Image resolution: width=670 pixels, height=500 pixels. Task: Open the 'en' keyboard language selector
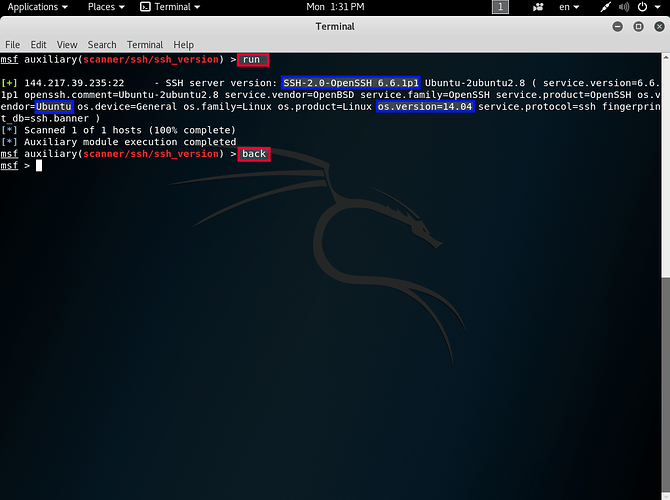[573, 7]
